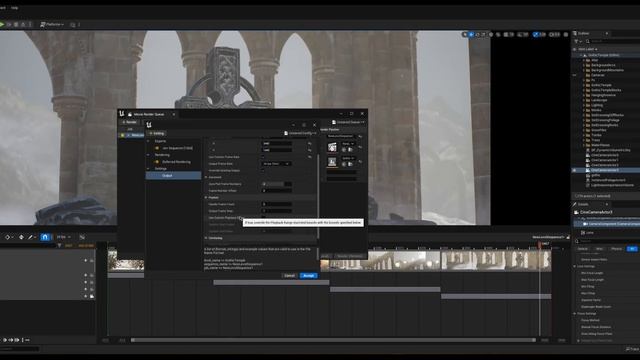The width and height of the screenshot is (640, 360).
Task: Click the Sequencer keyframe diamond icon
Action: pyautogui.click(x=7, y=237)
